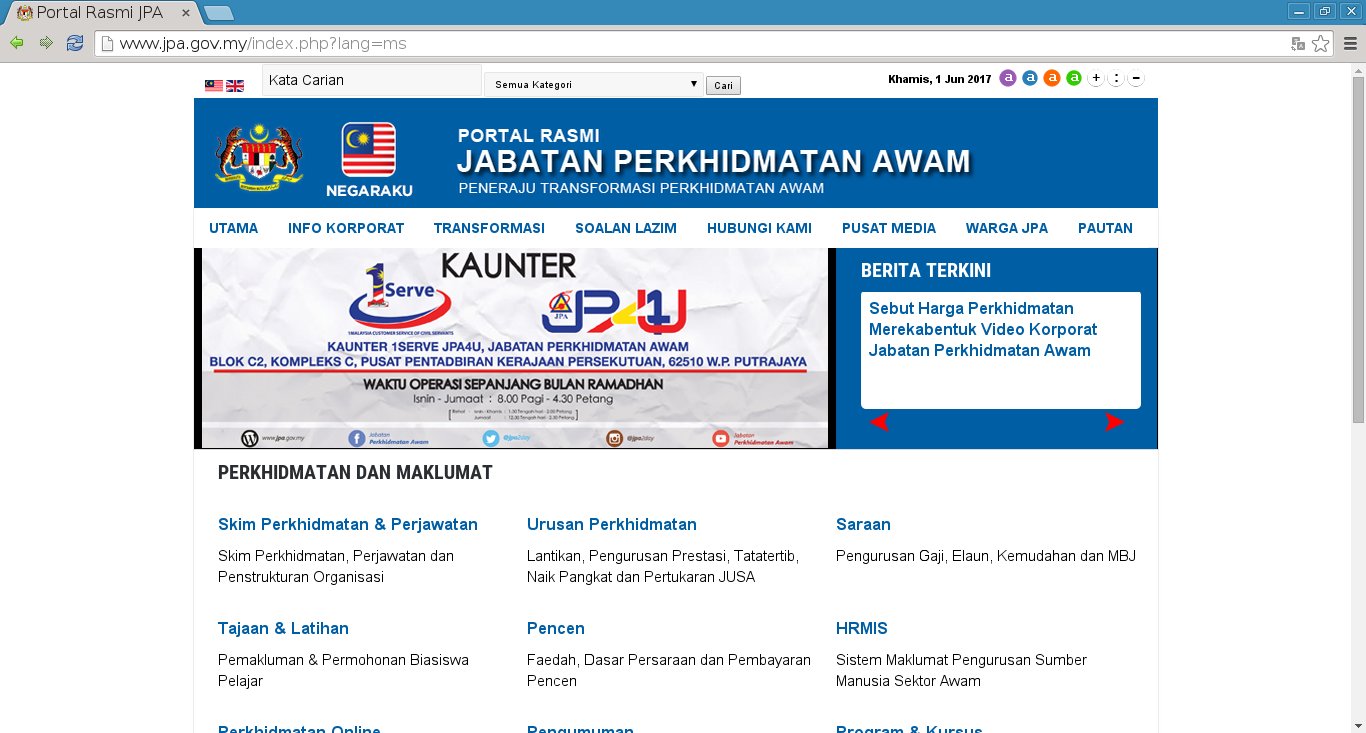Open the INFO KORPORAT menu
The height and width of the screenshot is (733, 1366).
click(346, 228)
